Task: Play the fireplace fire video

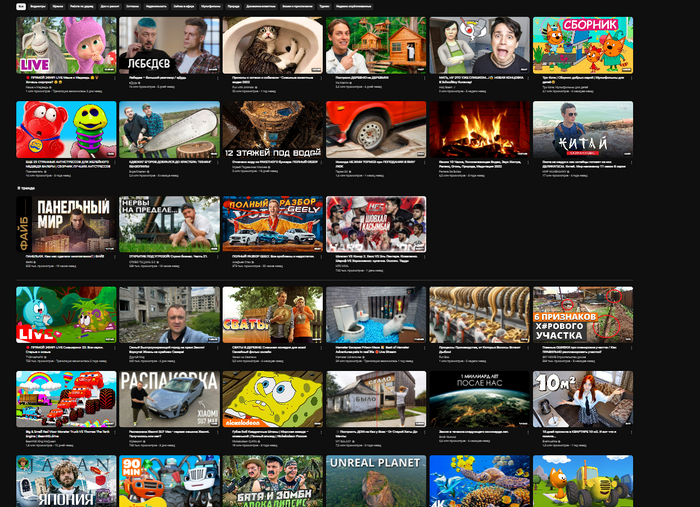Action: coord(478,129)
